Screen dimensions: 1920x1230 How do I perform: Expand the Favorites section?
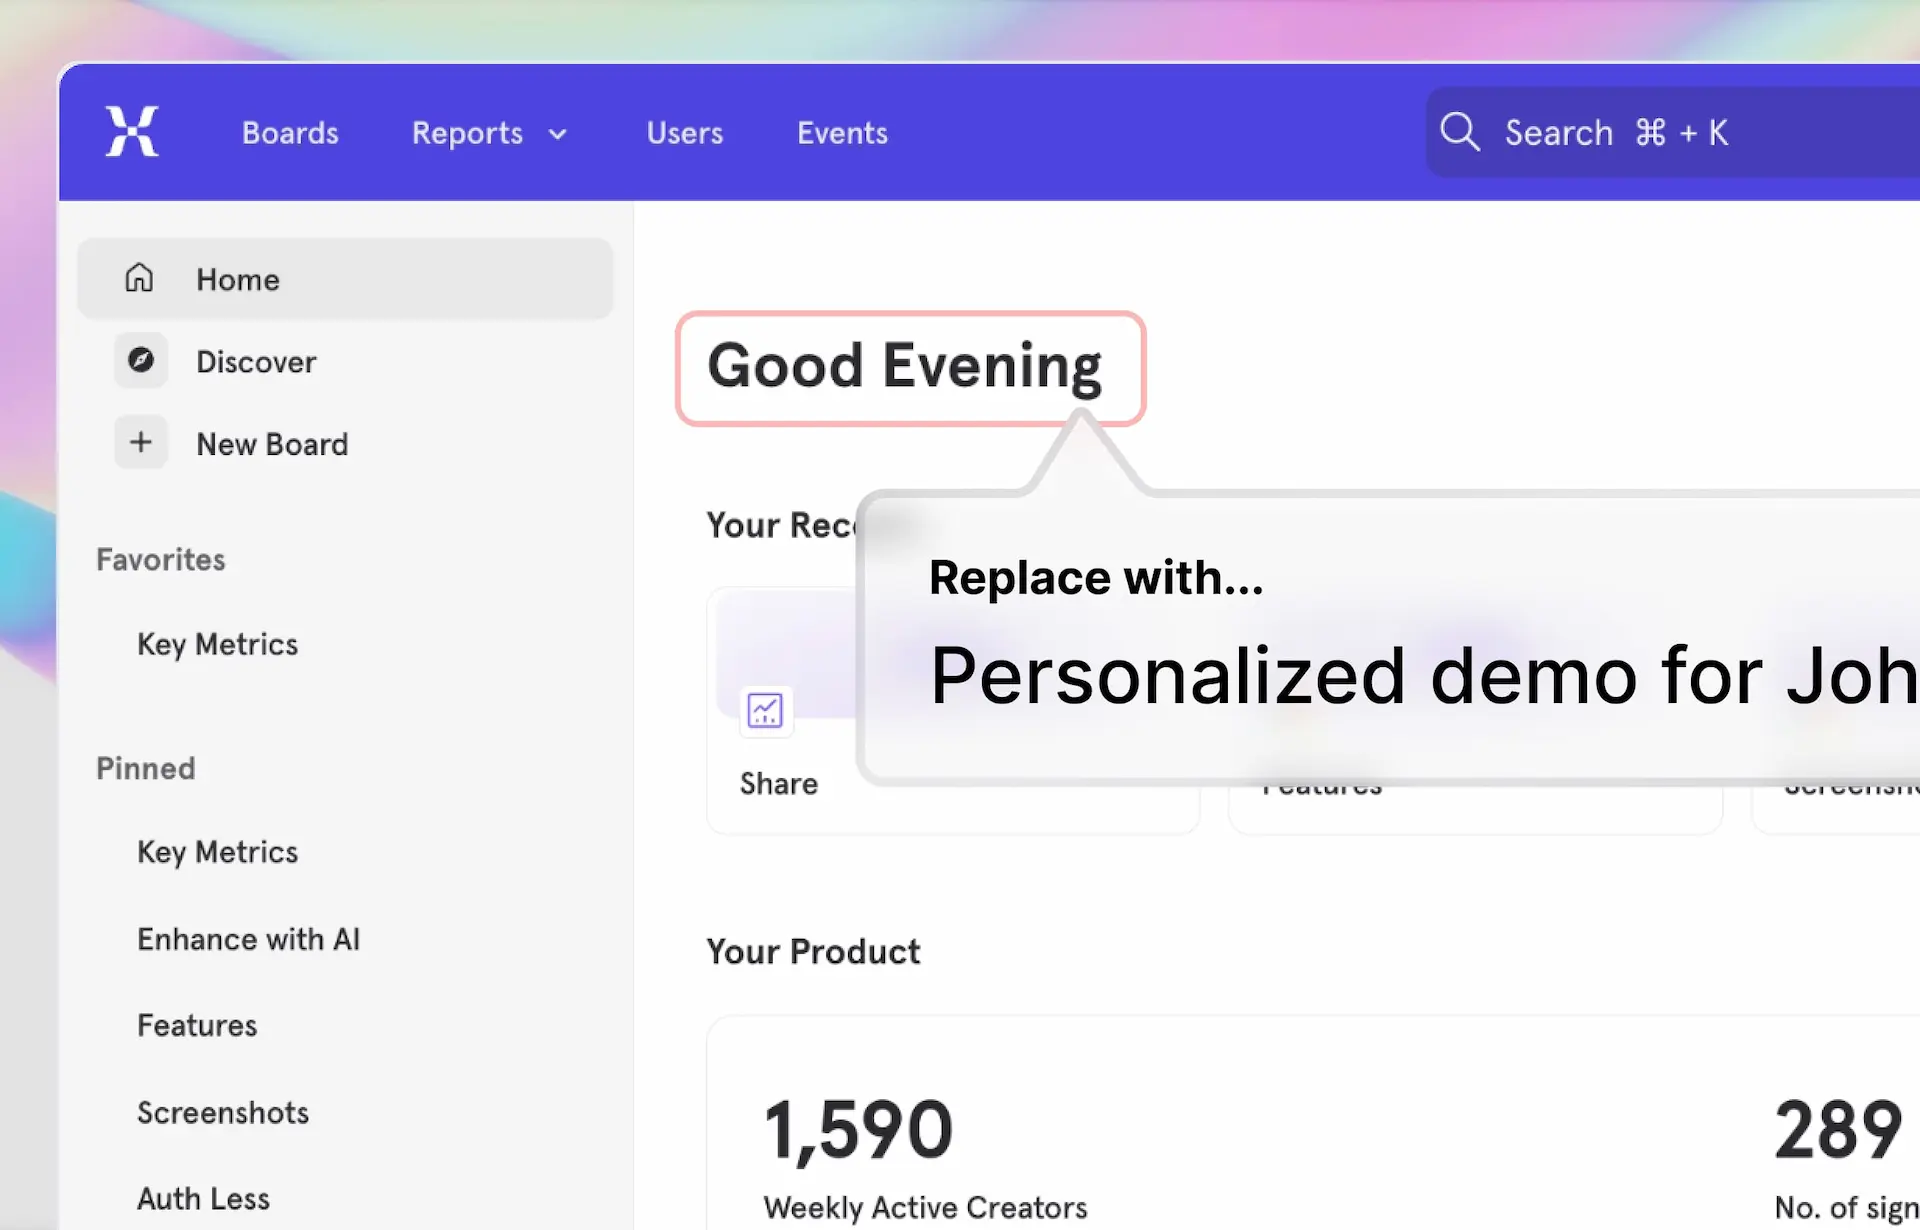tap(160, 558)
